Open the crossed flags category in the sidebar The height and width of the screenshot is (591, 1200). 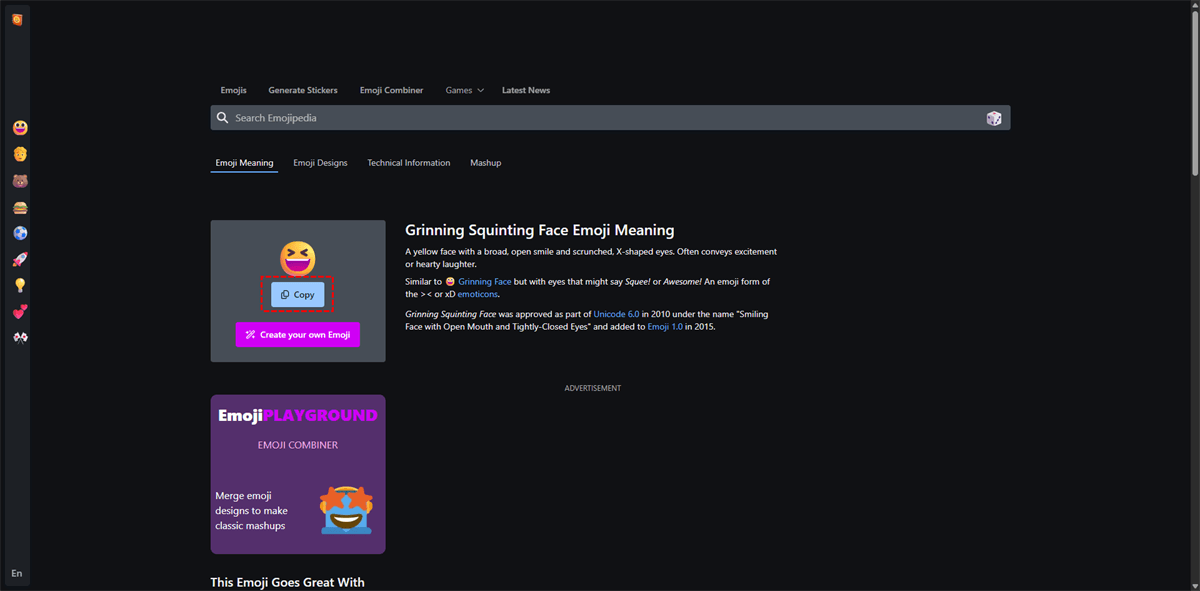tap(20, 338)
